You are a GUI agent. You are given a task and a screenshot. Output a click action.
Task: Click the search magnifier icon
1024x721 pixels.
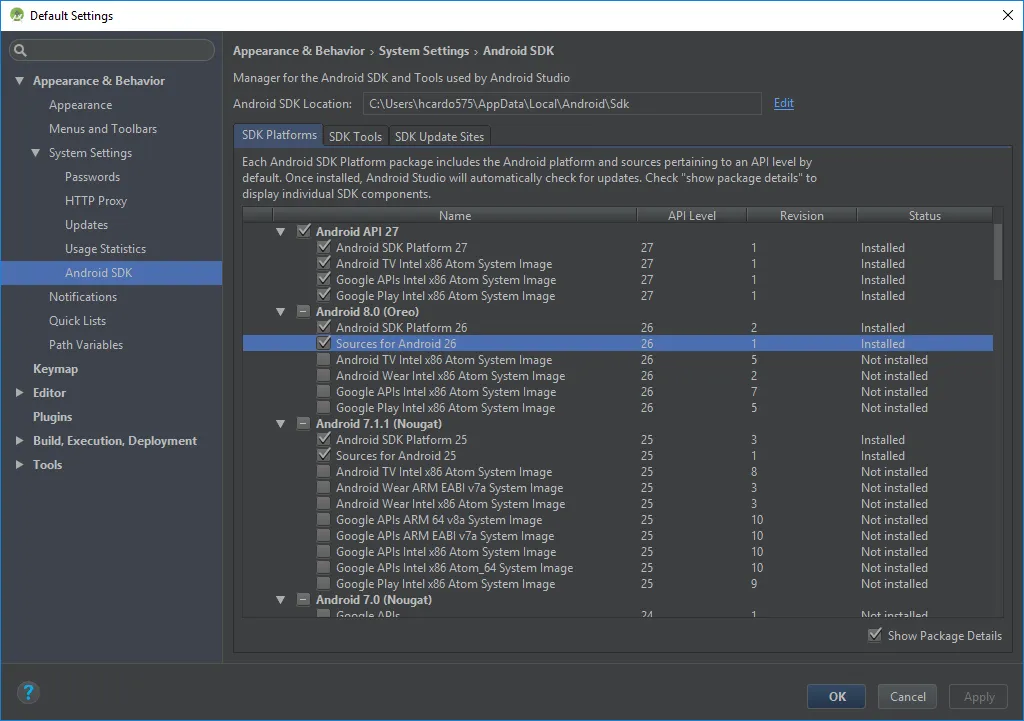pos(20,50)
